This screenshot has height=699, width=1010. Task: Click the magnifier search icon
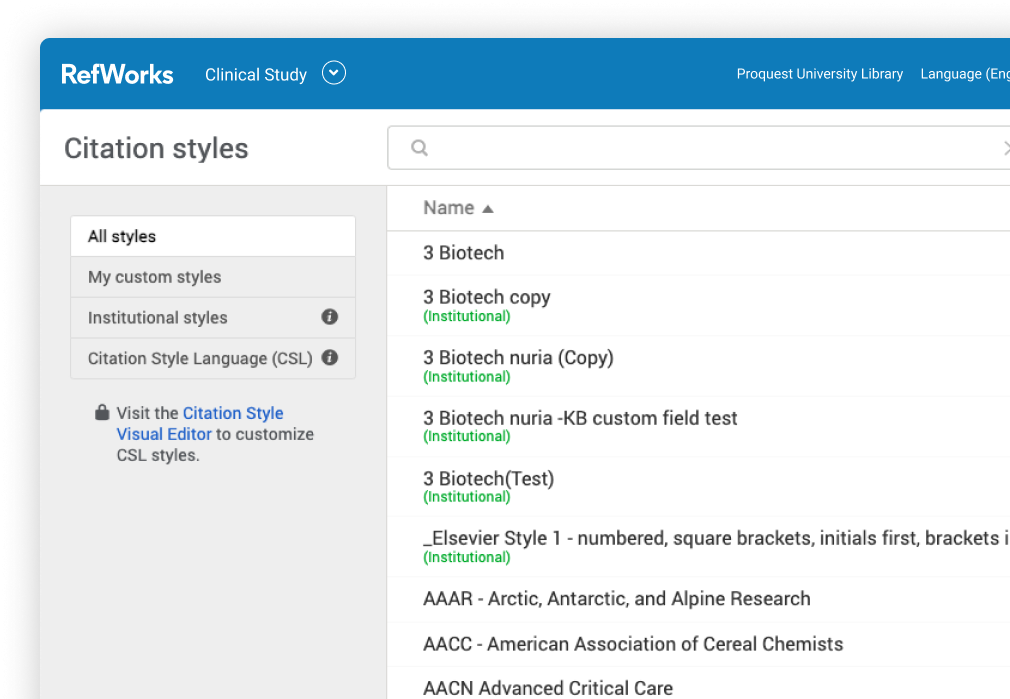[x=419, y=148]
